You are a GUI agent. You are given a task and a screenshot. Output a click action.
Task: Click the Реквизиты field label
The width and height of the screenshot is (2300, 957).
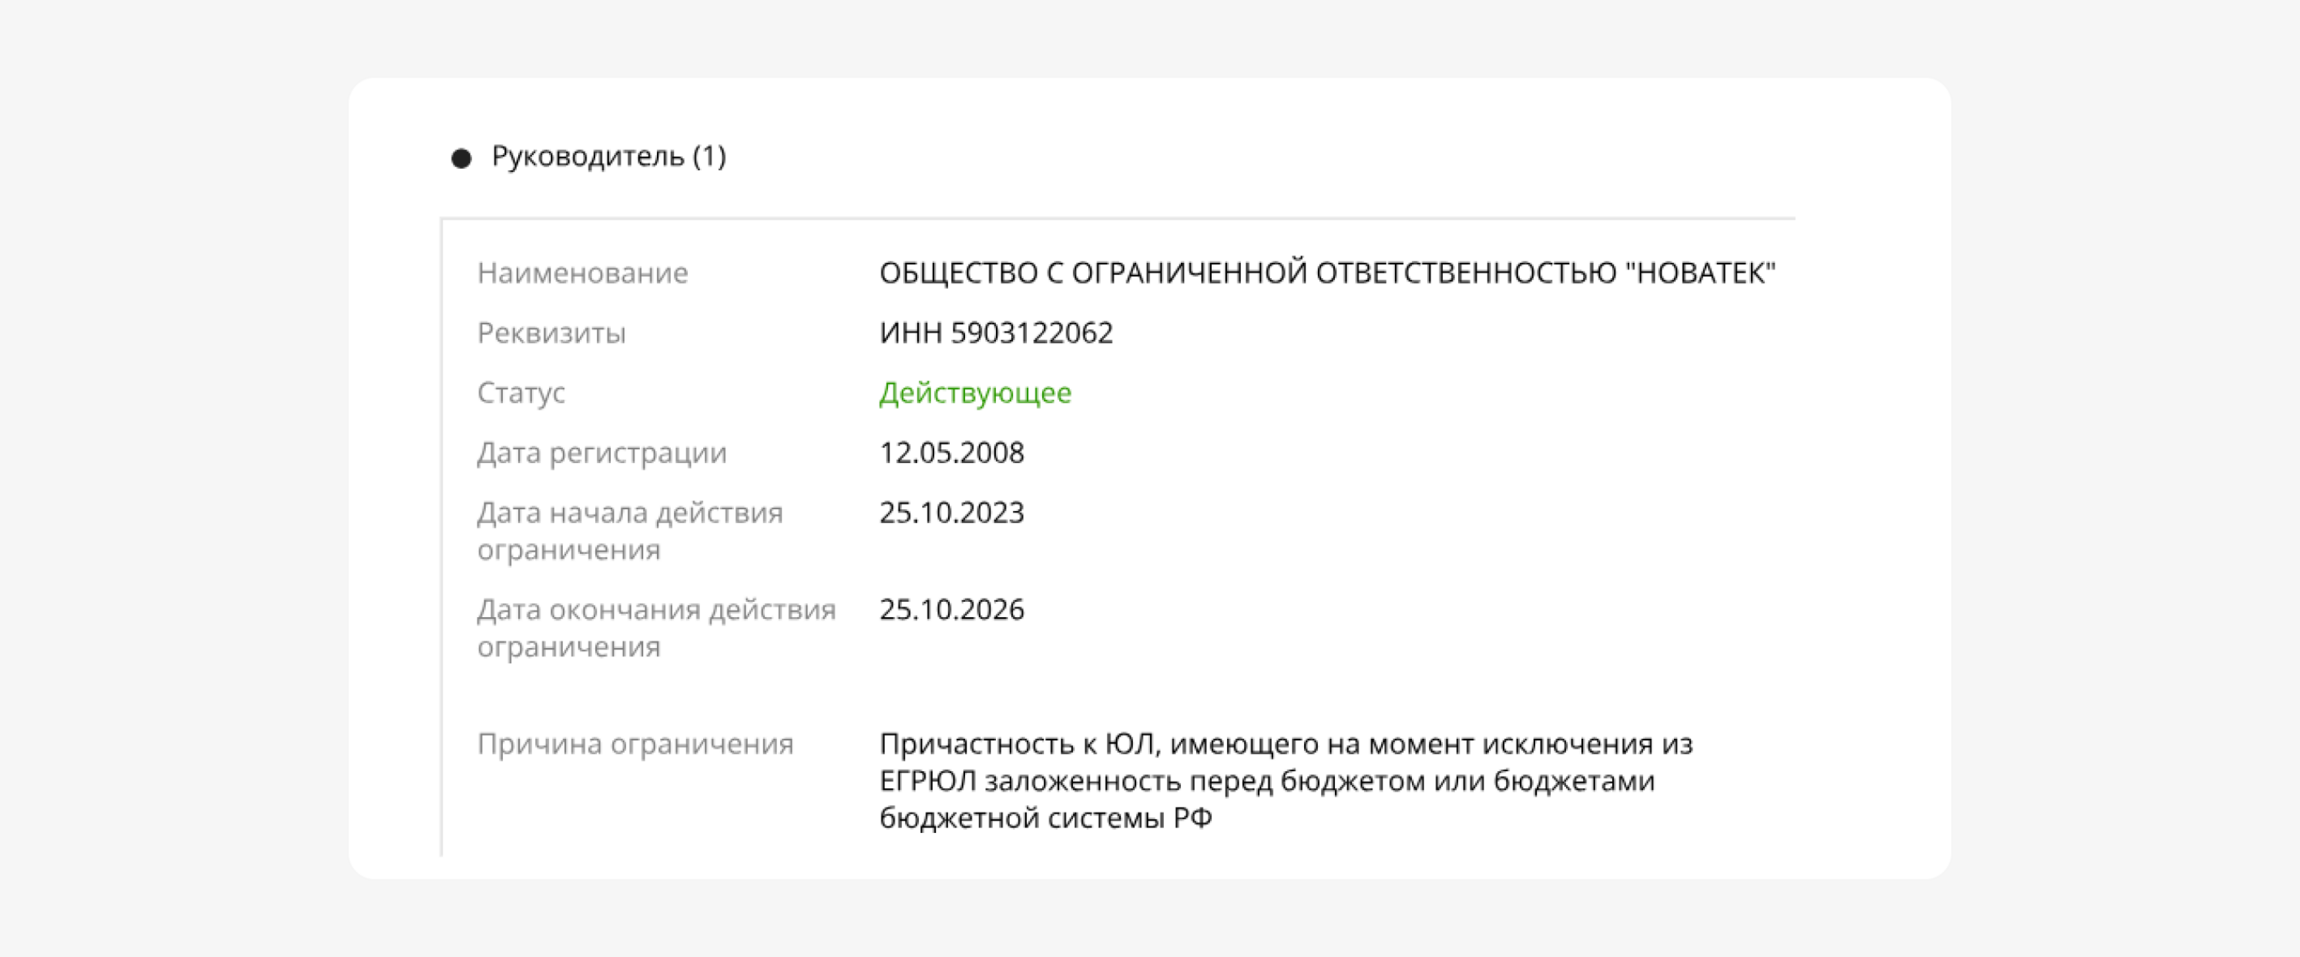551,333
